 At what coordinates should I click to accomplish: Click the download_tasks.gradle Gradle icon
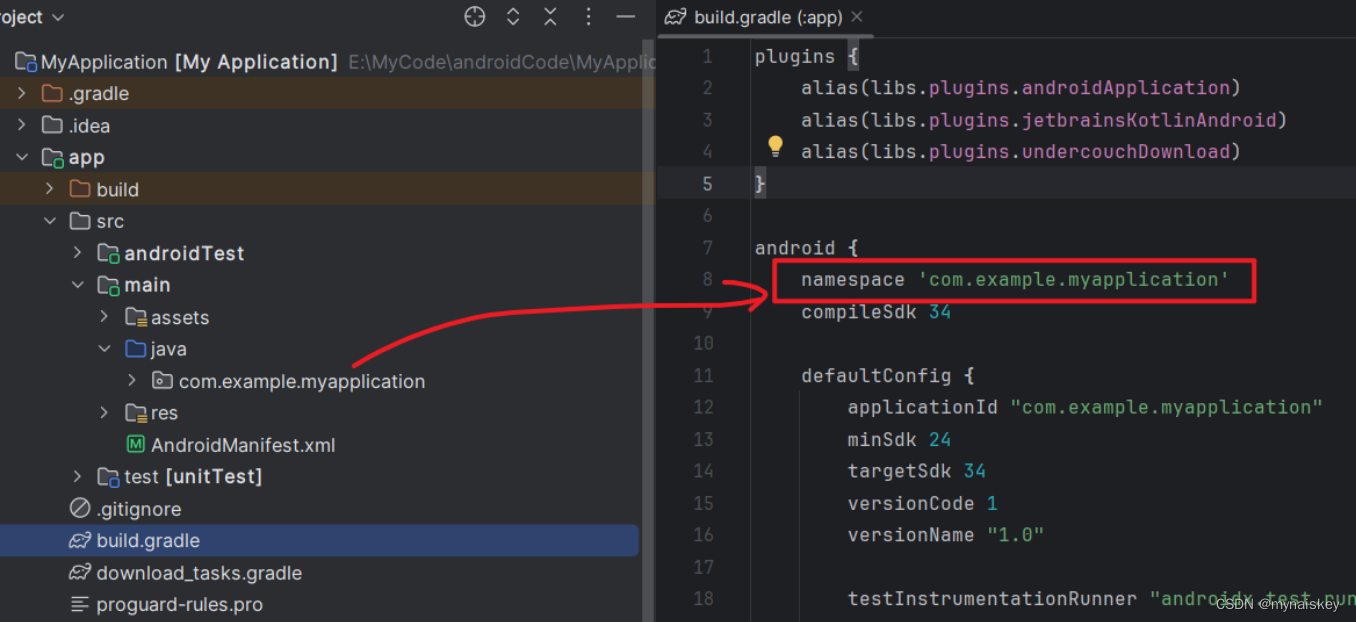tap(78, 573)
